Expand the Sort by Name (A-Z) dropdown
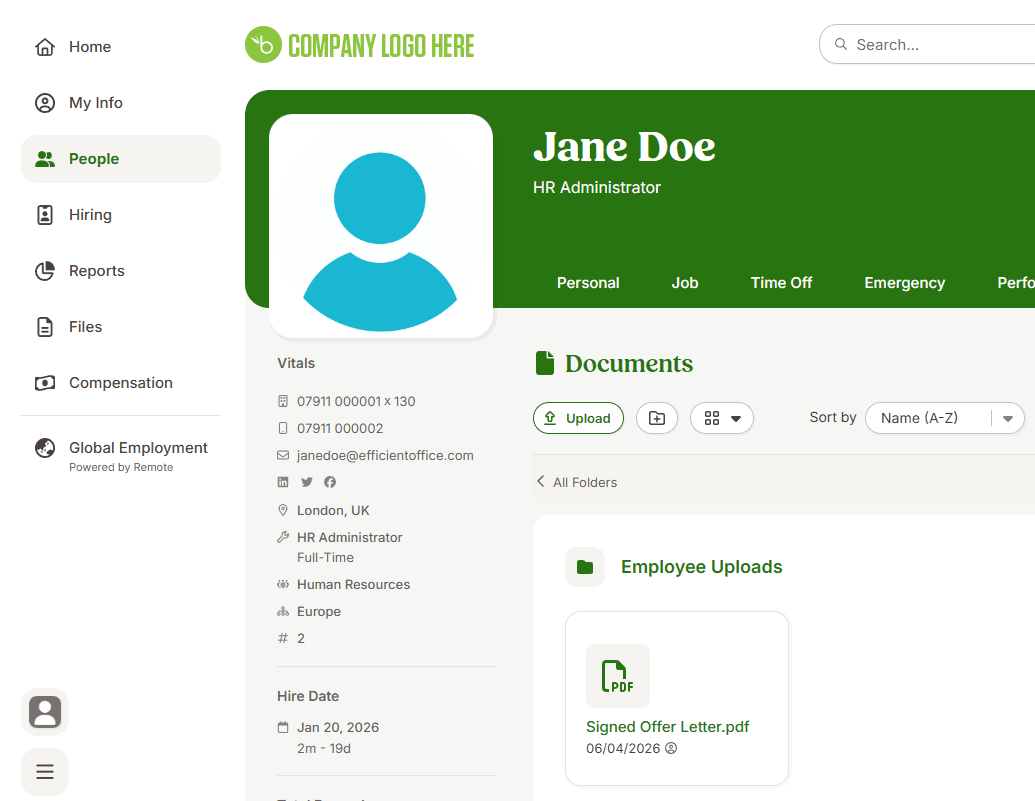1035x801 pixels. [x=944, y=418]
